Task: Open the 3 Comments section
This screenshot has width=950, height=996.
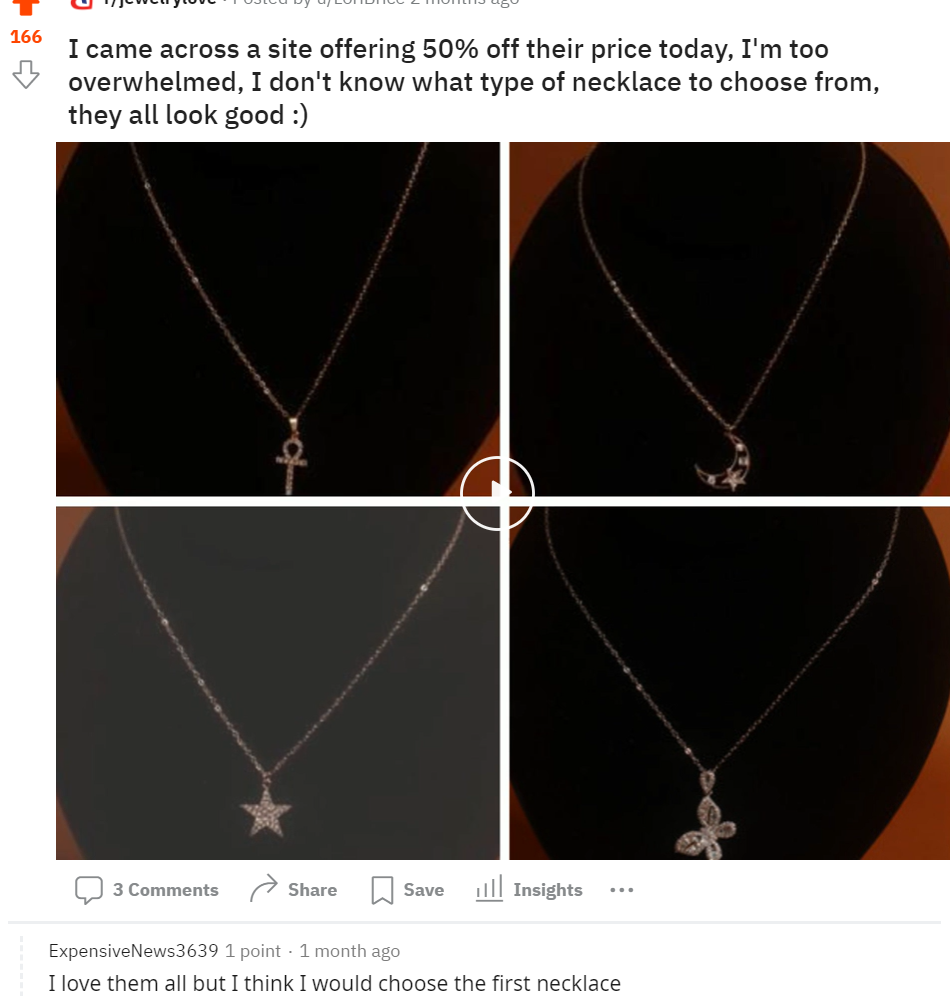Action: 147,890
